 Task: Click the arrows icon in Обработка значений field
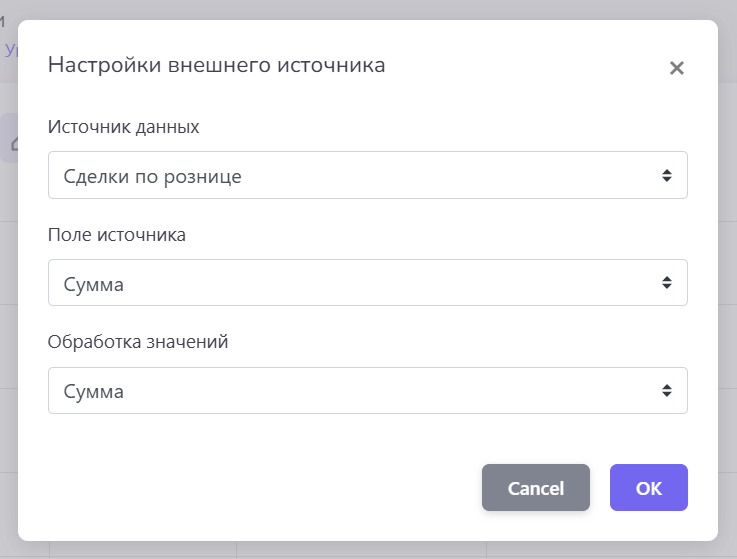(x=667, y=391)
